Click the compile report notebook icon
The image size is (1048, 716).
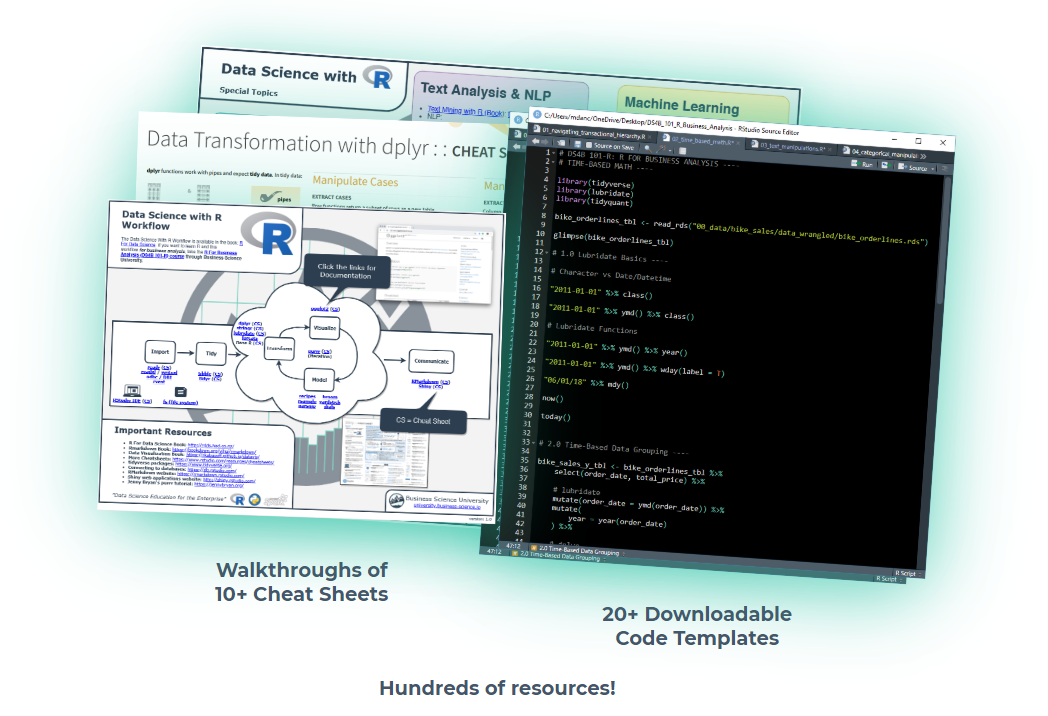(x=682, y=151)
